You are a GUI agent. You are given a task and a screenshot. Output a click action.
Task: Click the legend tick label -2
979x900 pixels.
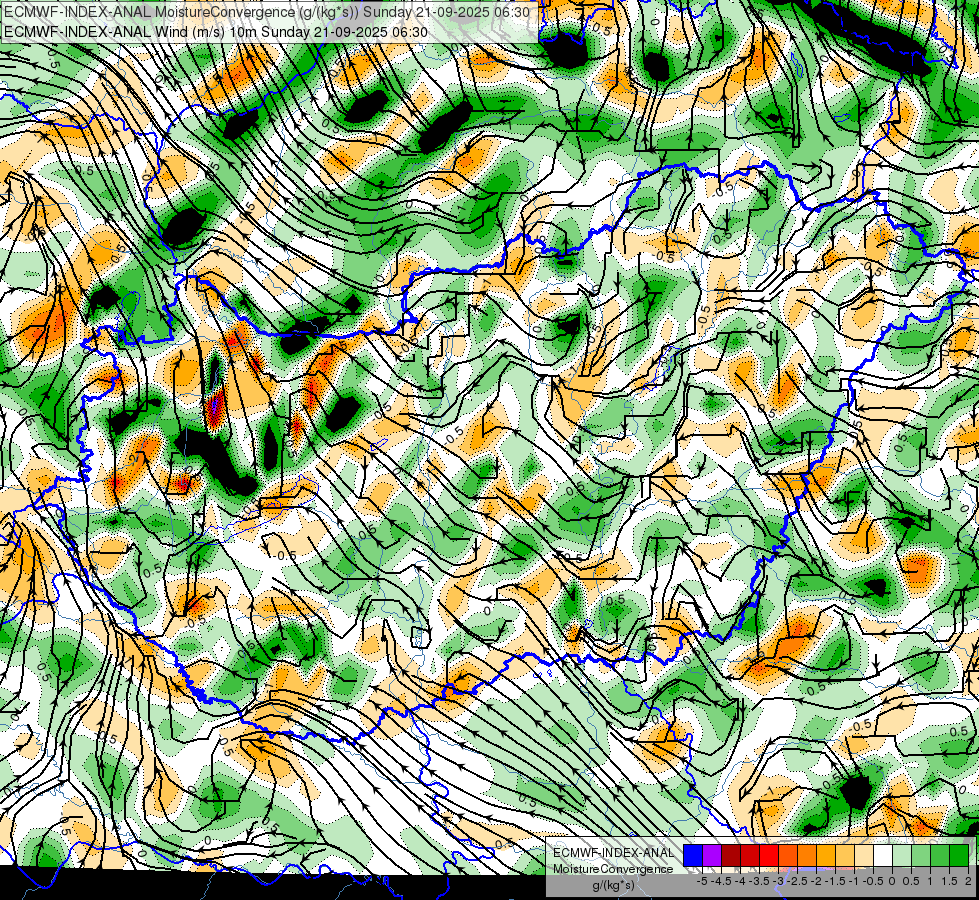pyautogui.click(x=817, y=881)
